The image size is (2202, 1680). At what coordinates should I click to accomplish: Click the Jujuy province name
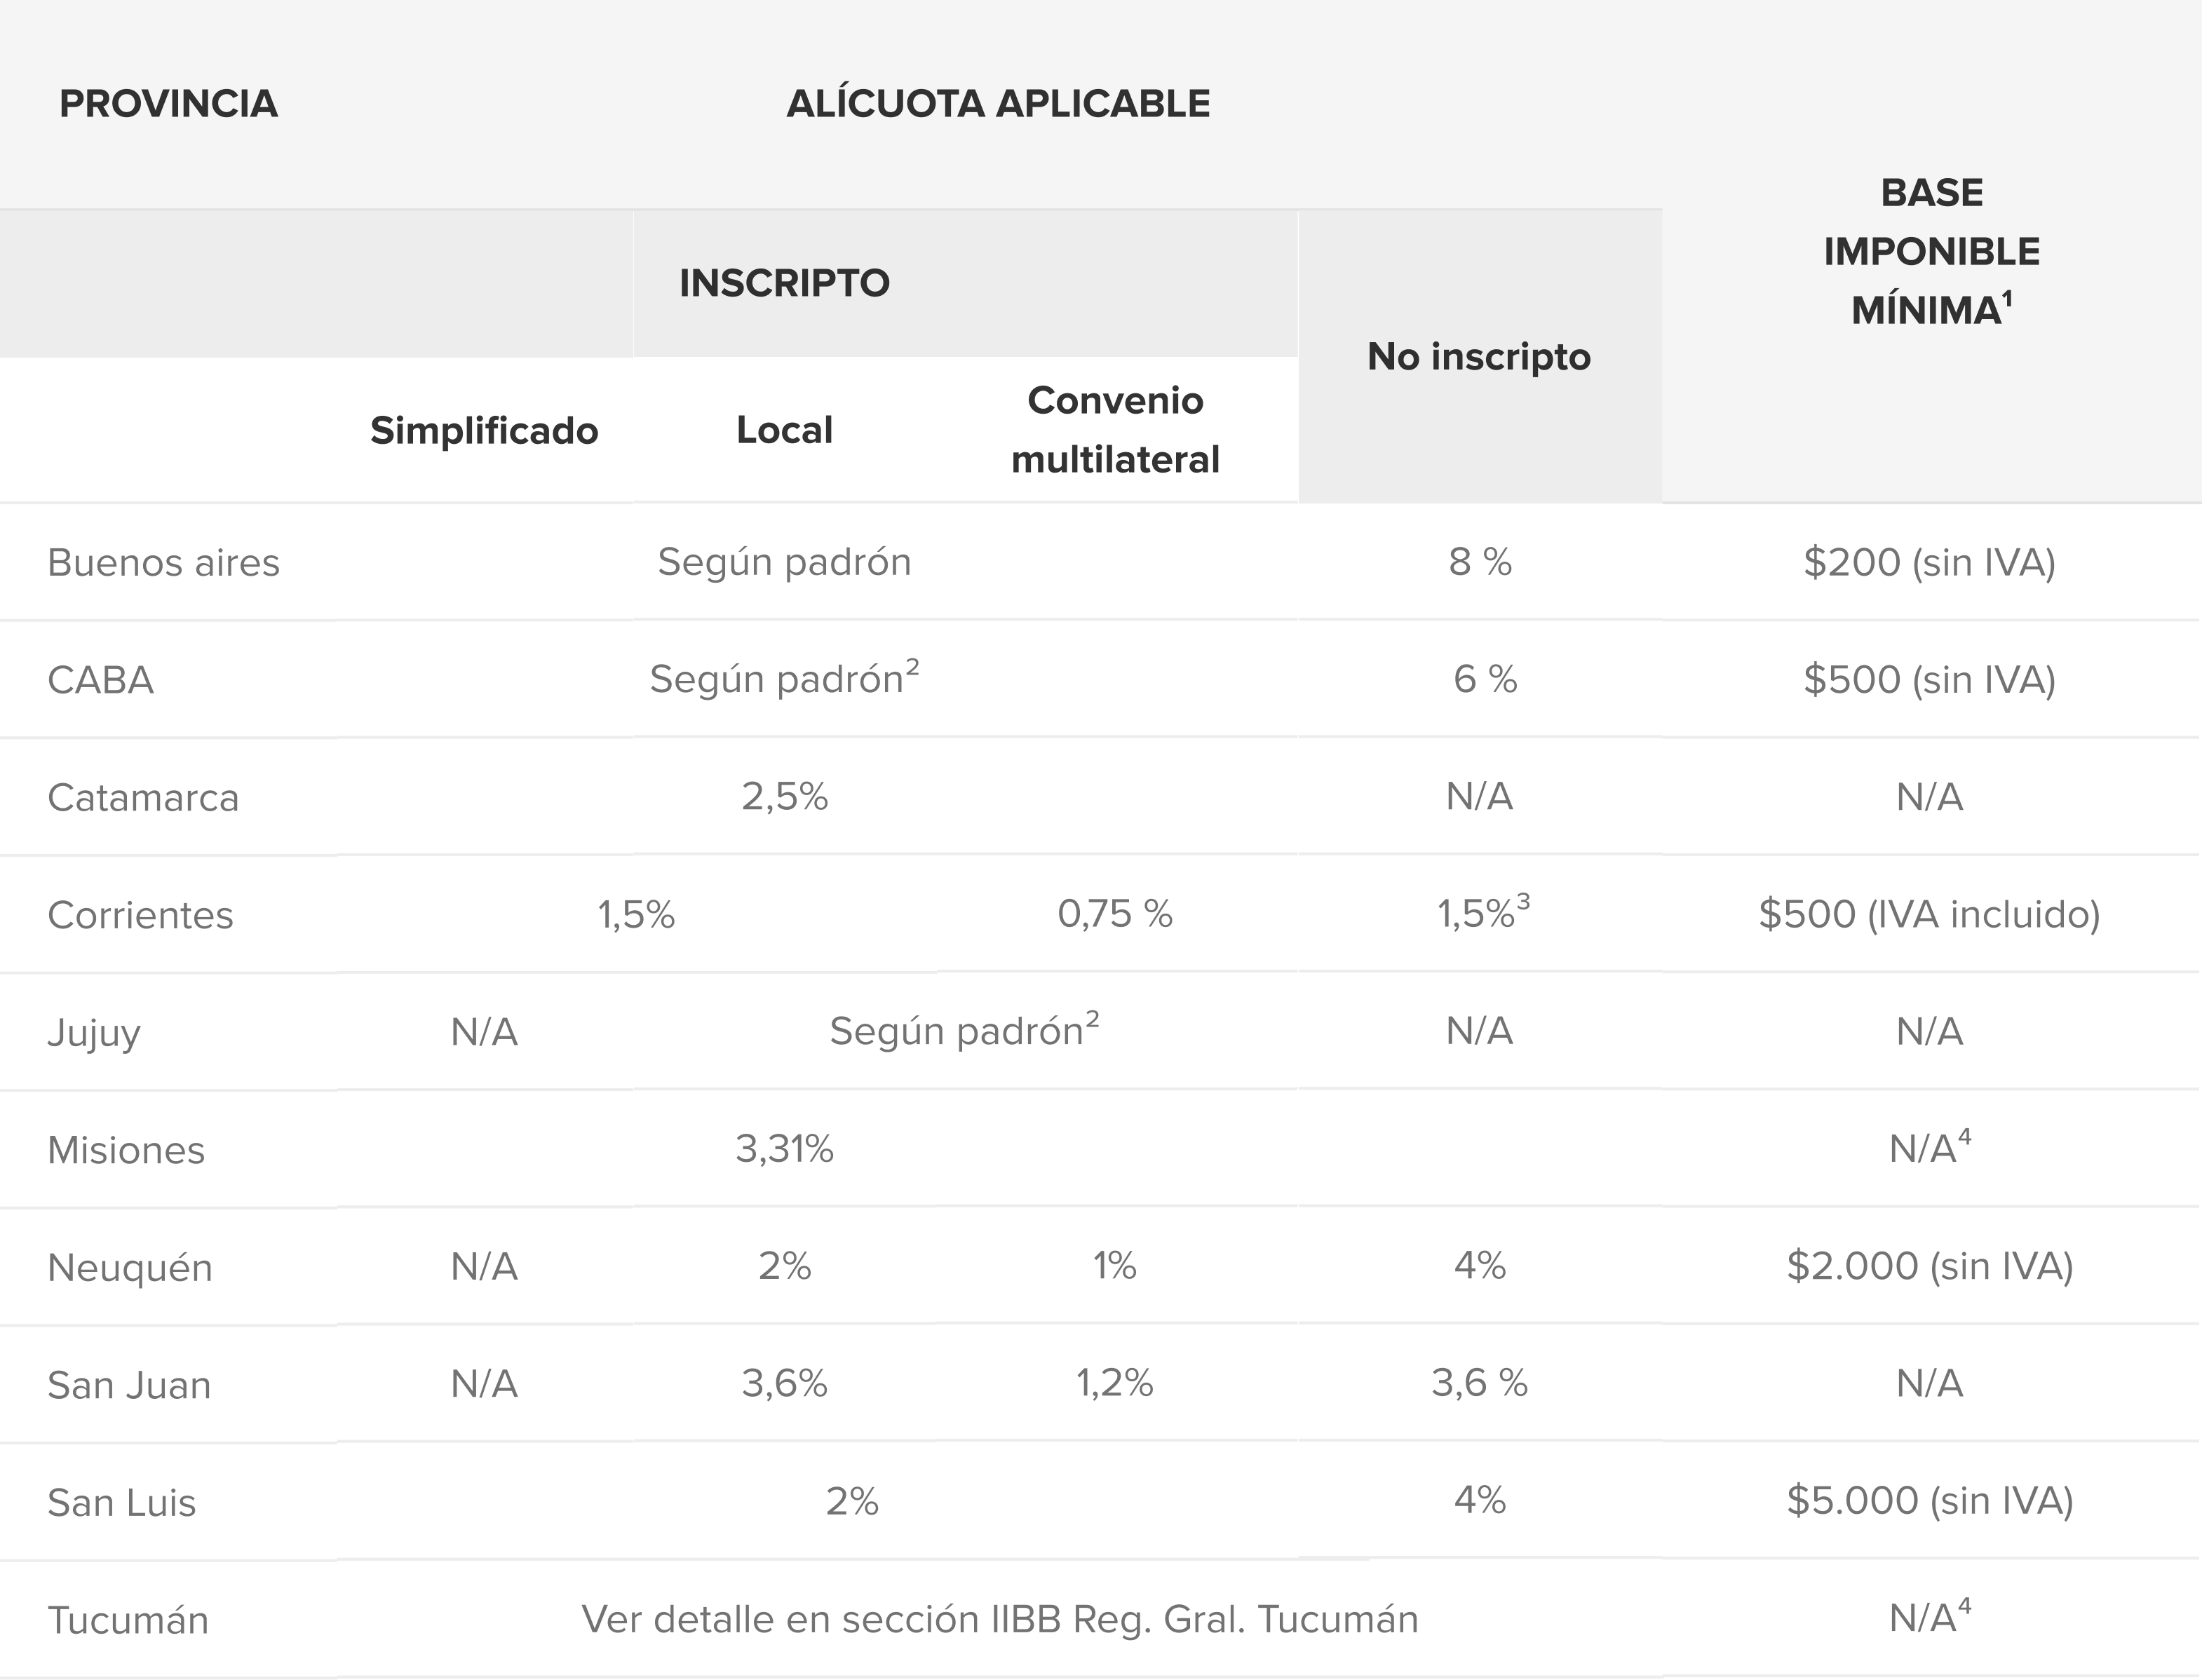tap(94, 1033)
